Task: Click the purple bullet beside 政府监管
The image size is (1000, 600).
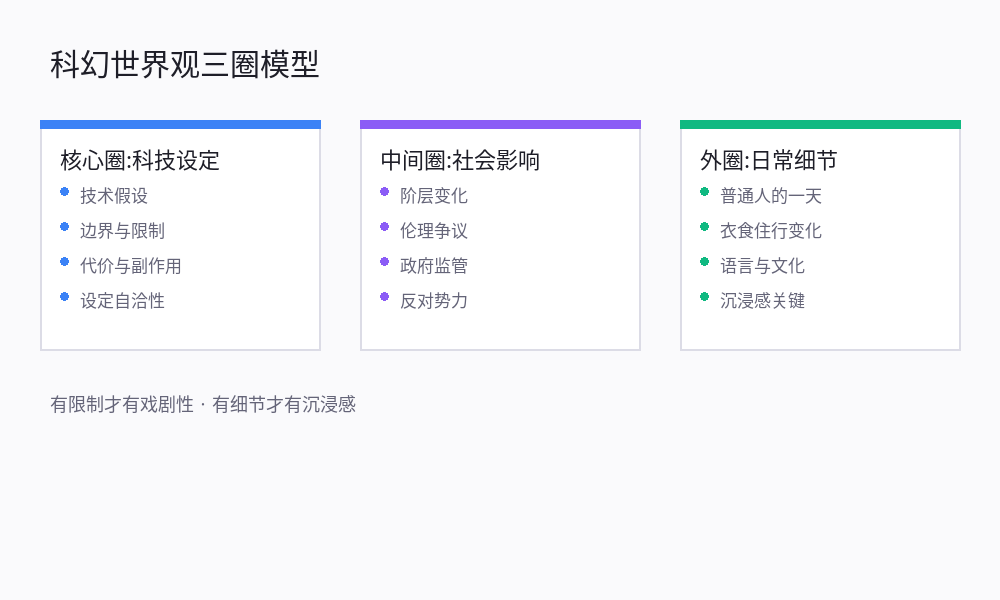Action: (385, 262)
